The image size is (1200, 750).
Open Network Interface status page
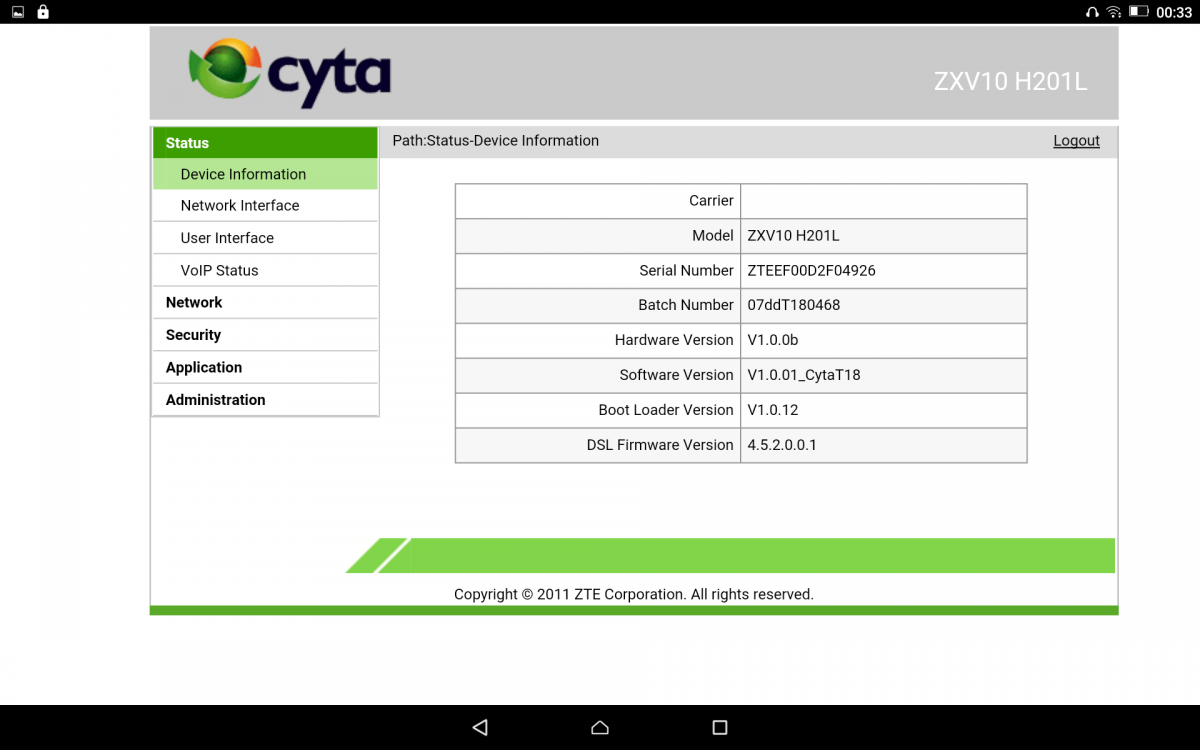[265, 206]
